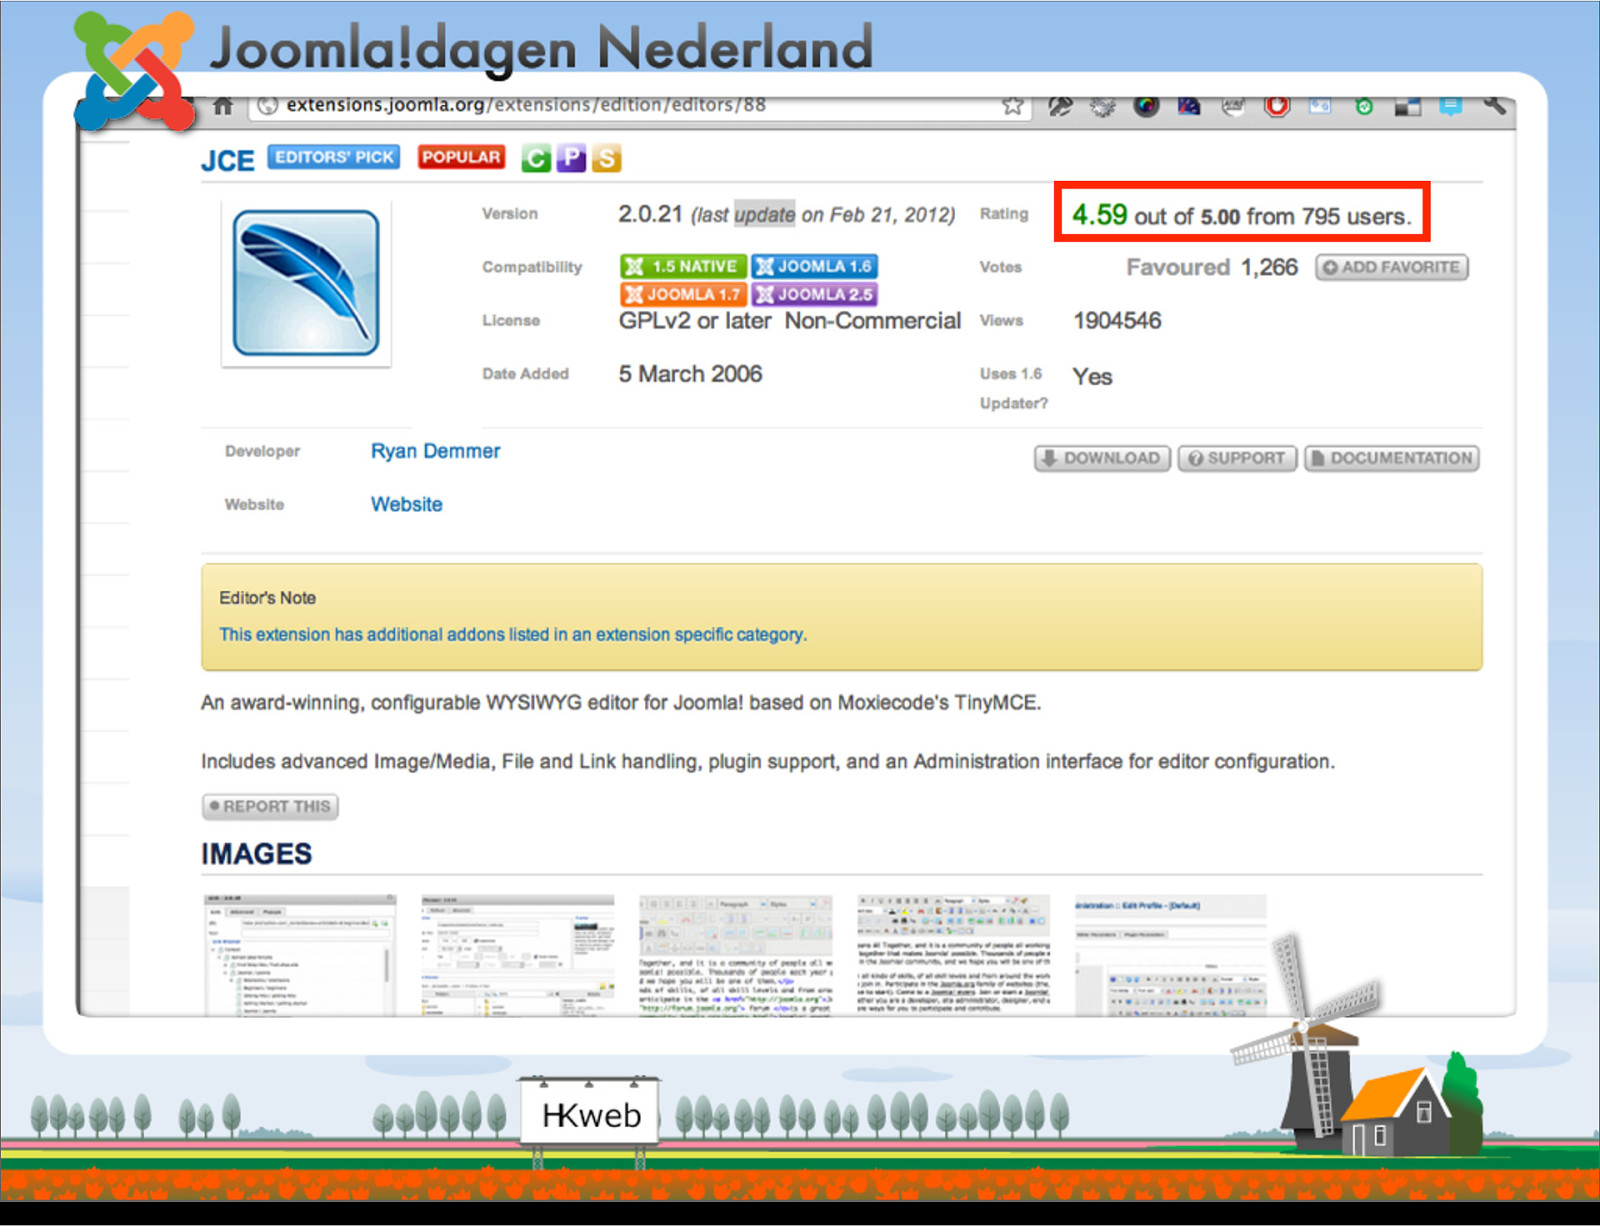Click the IMAGES section heading
1600x1232 pixels.
coord(257,854)
